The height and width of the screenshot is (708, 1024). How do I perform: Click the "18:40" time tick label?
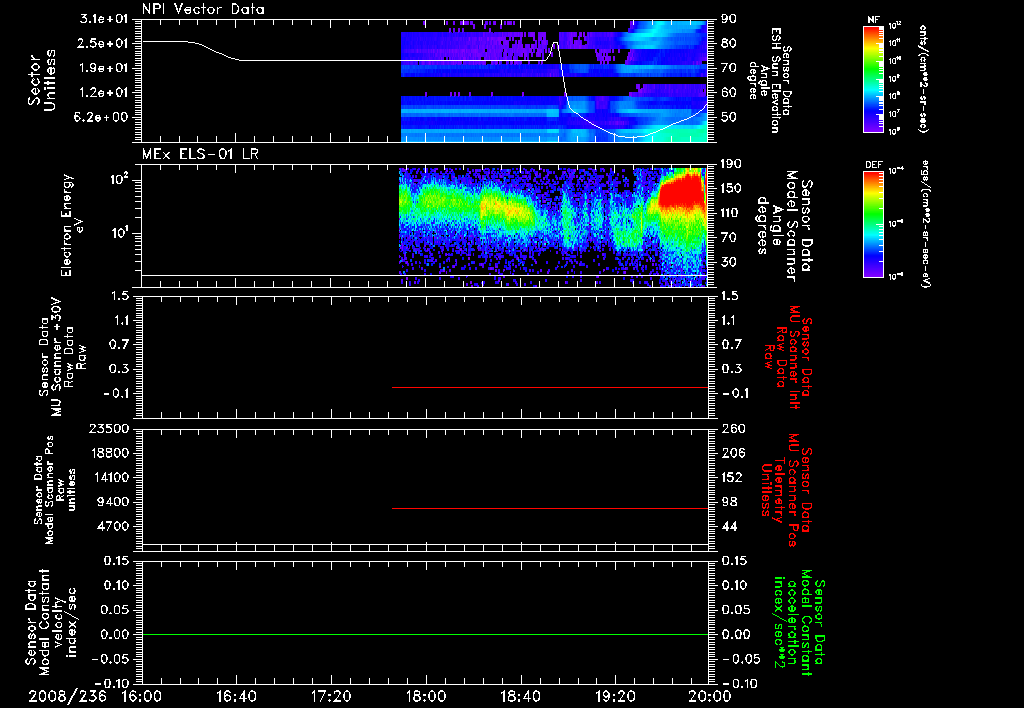click(520, 696)
